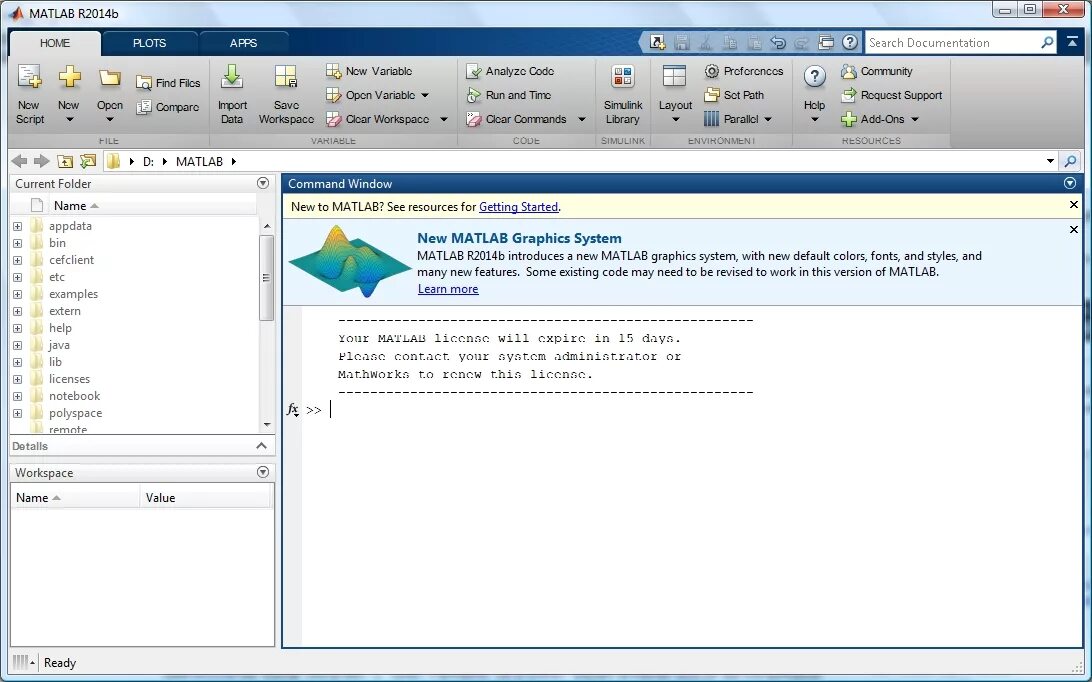This screenshot has height=682, width=1092.
Task: Click Request Support
Action: point(891,95)
